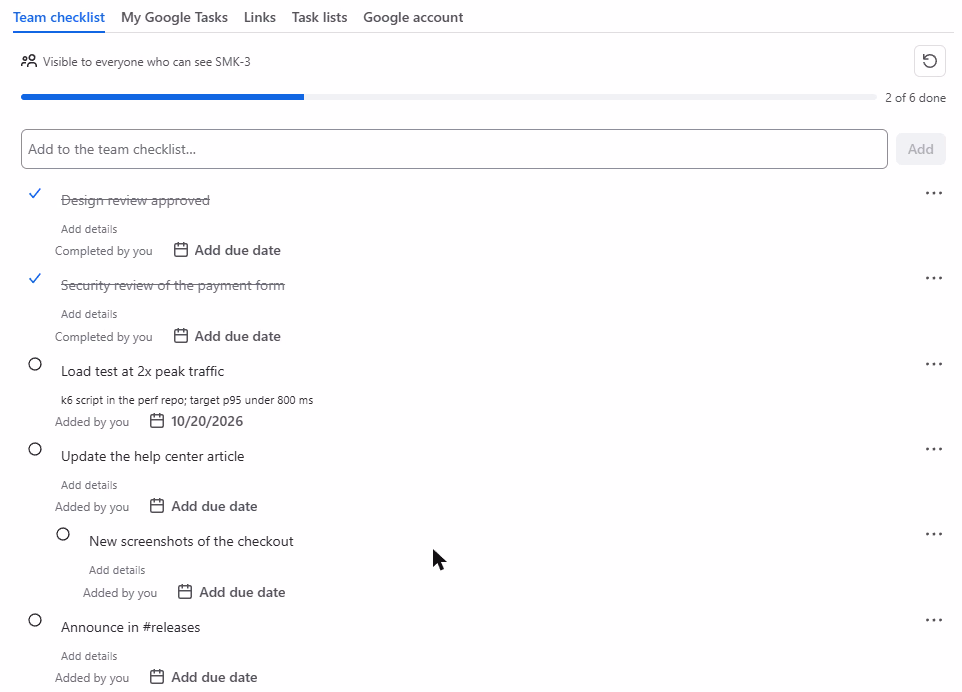Screen dimensions: 962x692
Task: Open more options for Load test item
Action: [x=934, y=364]
